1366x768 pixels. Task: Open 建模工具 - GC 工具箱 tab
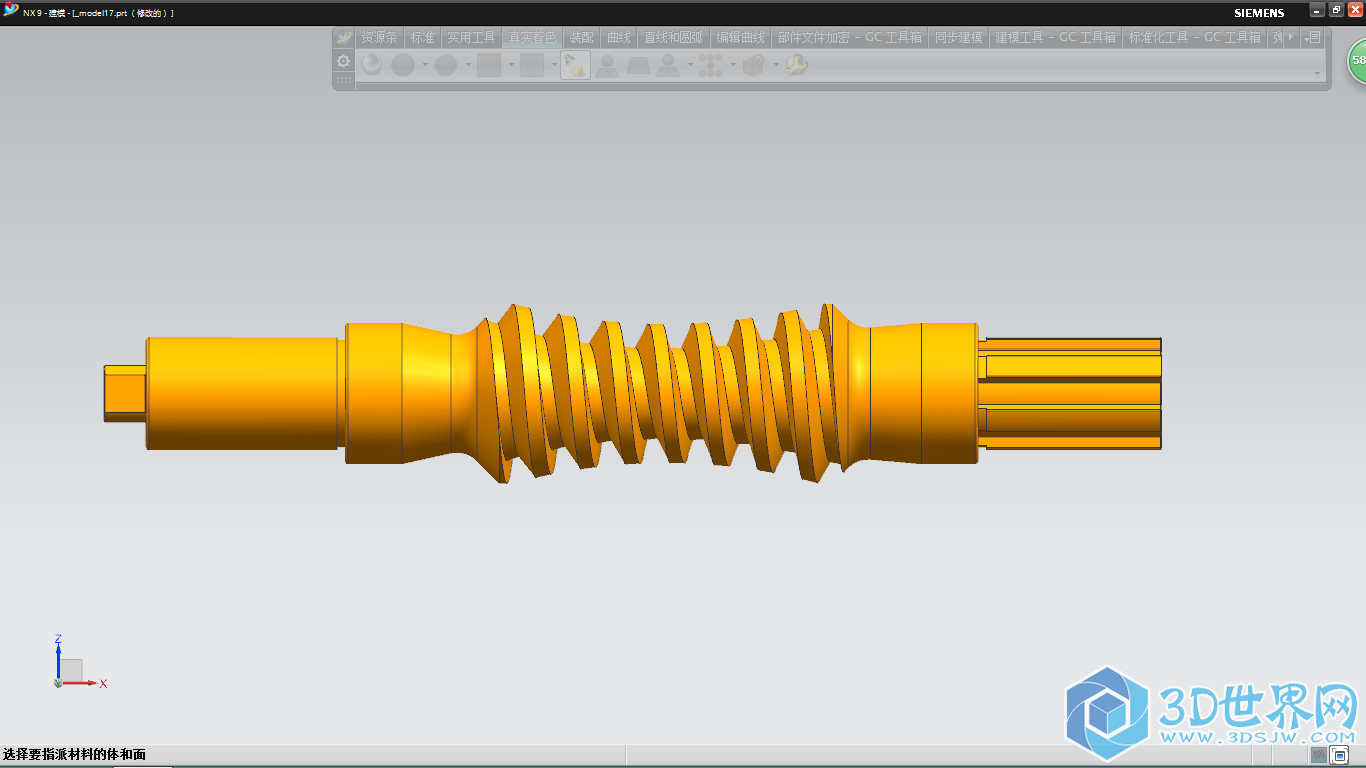coord(1056,37)
